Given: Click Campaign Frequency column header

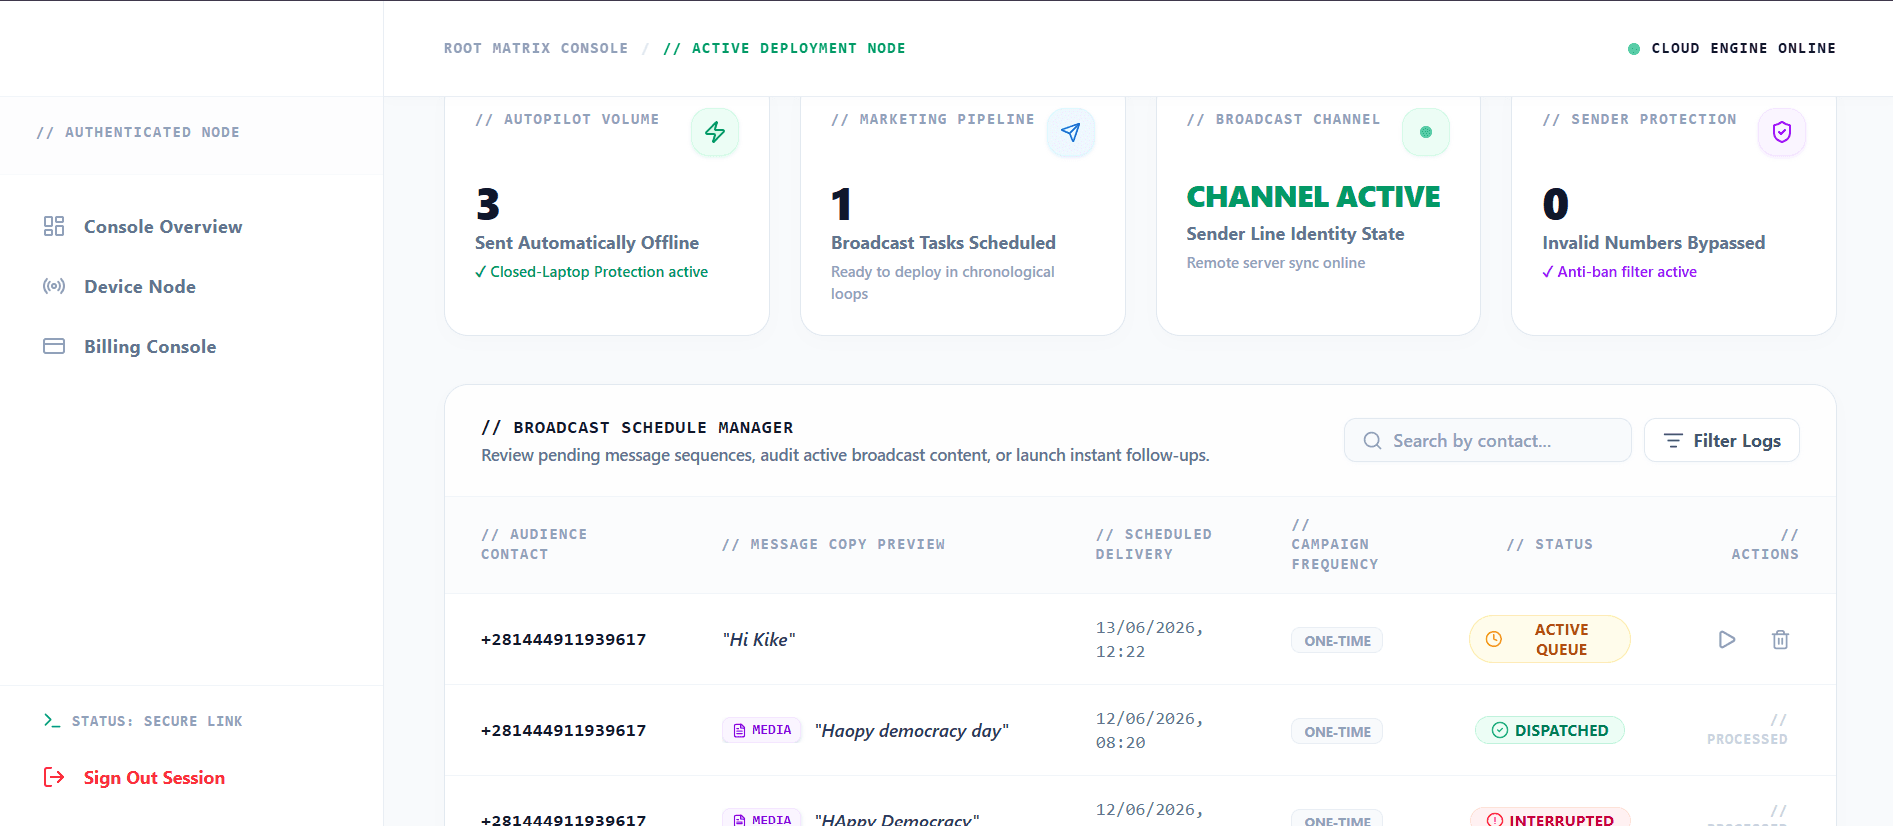Looking at the screenshot, I should pyautogui.click(x=1335, y=544).
